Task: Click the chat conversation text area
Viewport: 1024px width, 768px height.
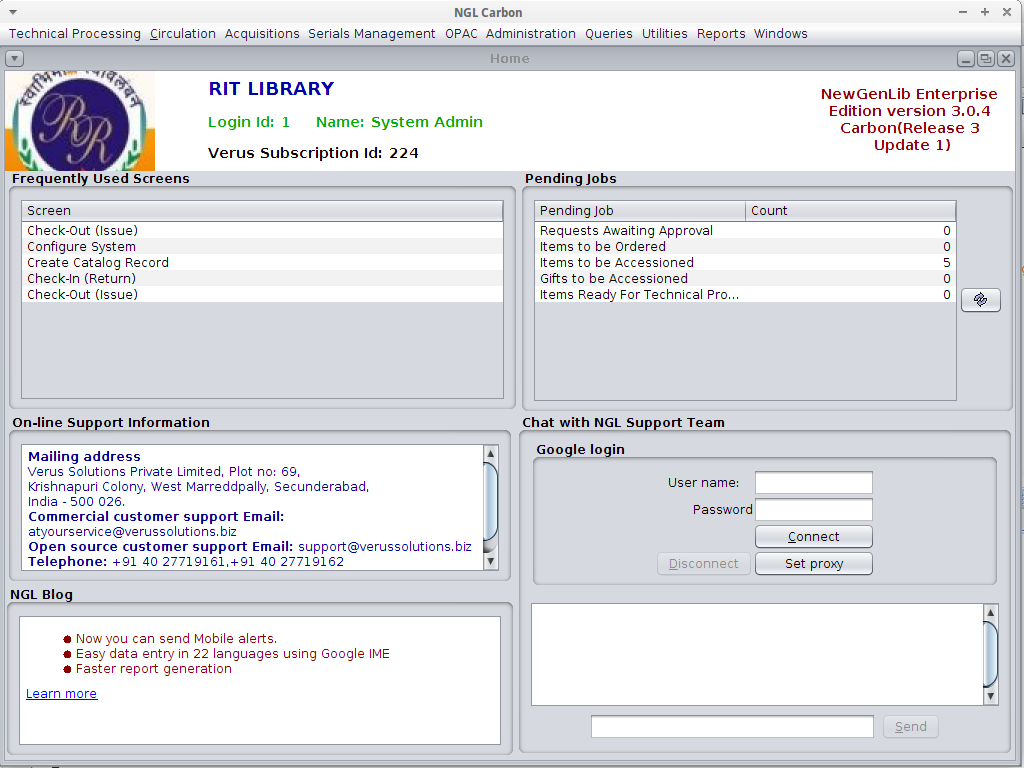Action: (758, 654)
